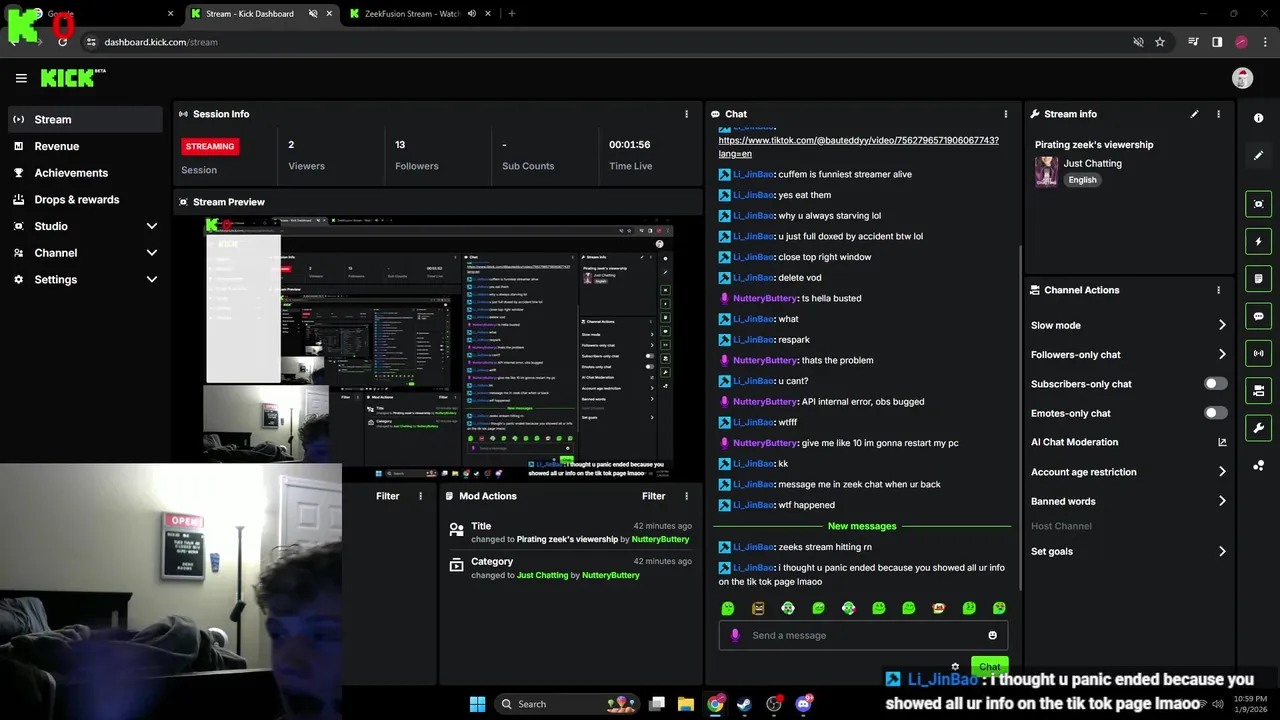Open the tiktok.com link in chat
1280x720 pixels.
pyautogui.click(x=858, y=147)
